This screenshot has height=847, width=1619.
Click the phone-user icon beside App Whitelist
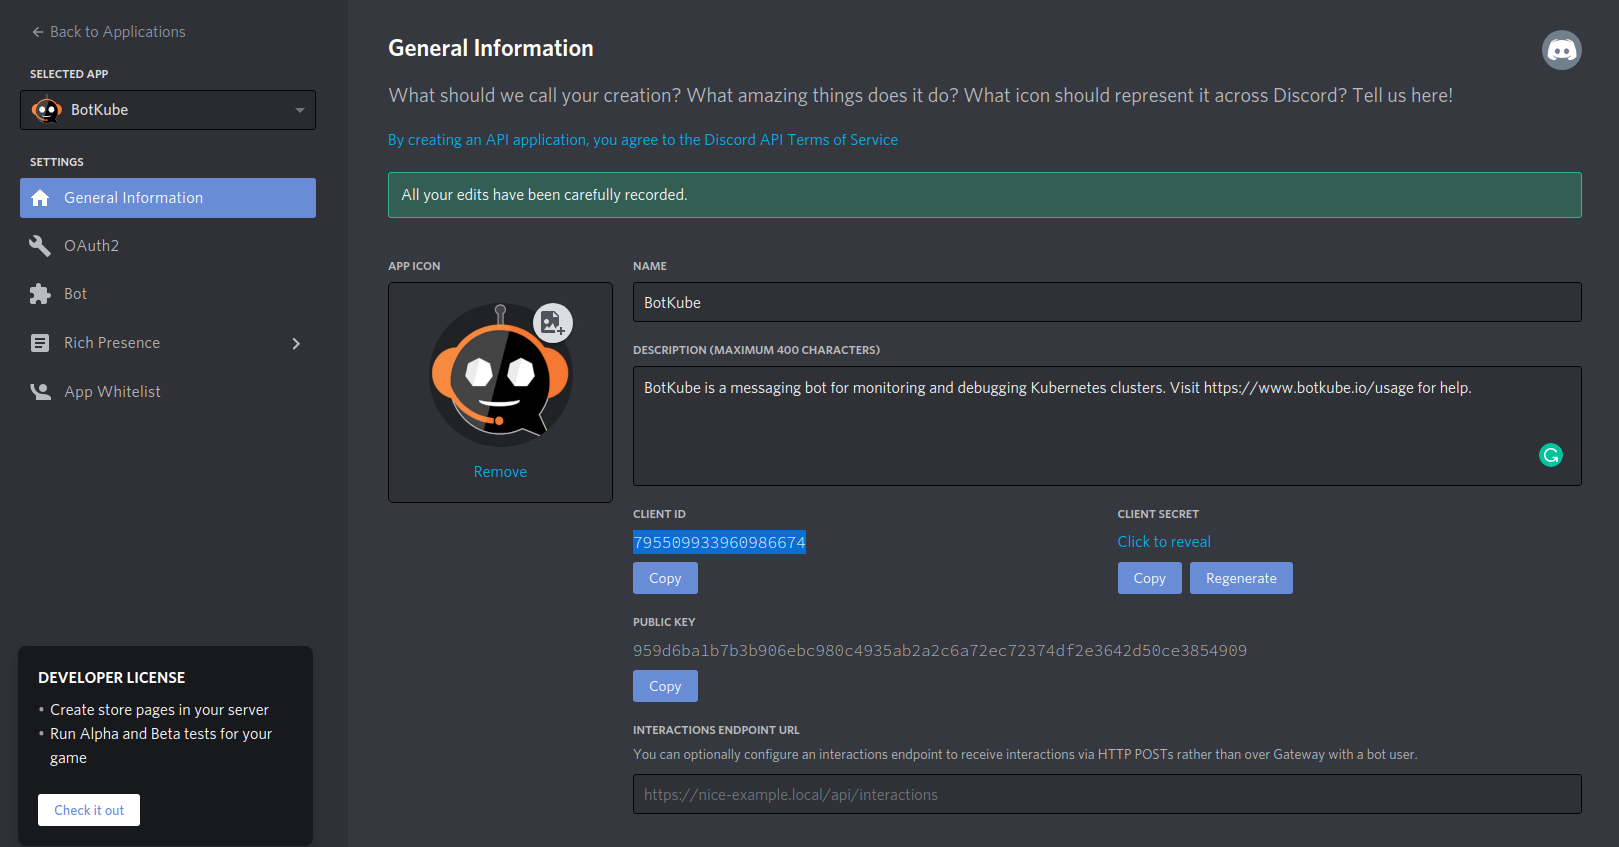[x=40, y=392]
